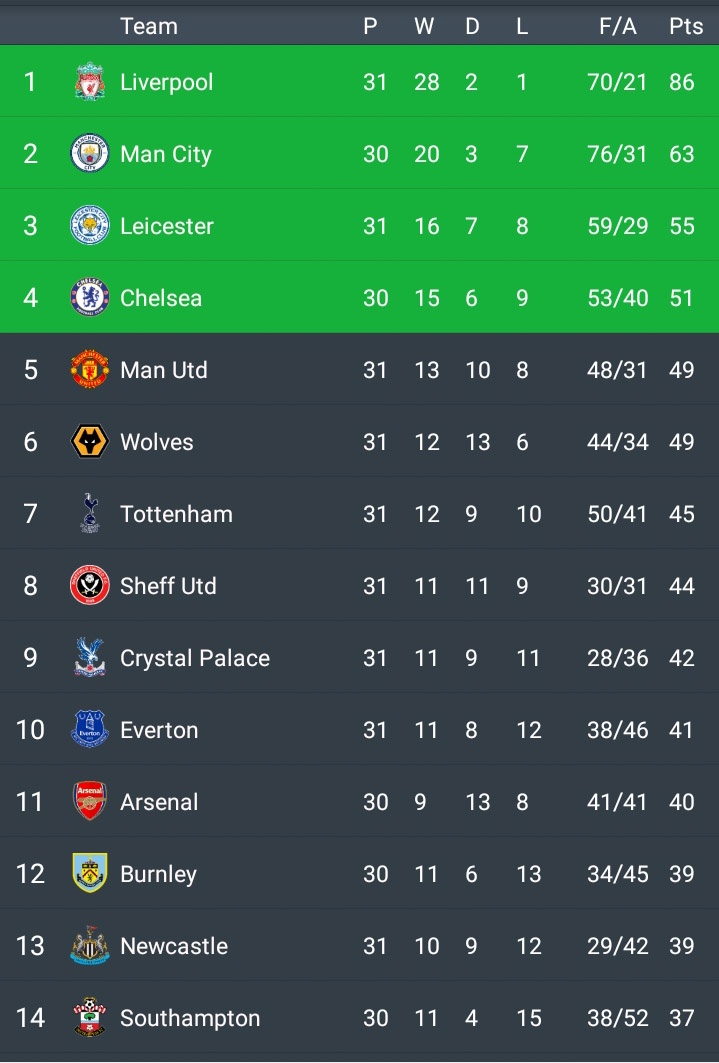Click the Man City club crest

(90, 154)
